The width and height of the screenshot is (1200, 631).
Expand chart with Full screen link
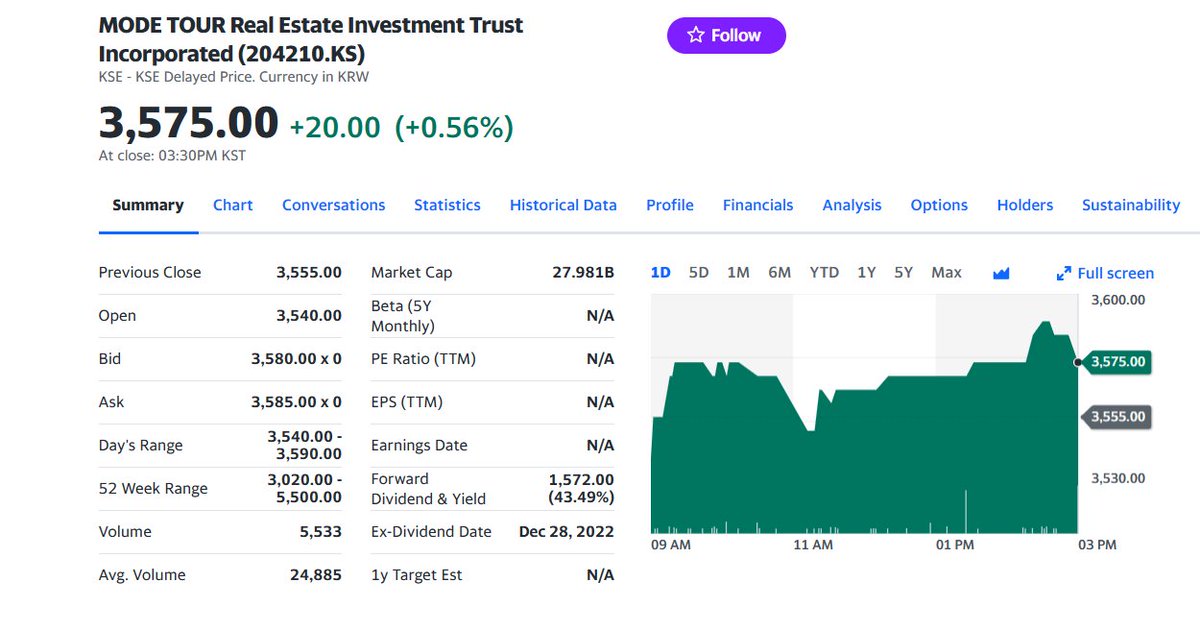pyautogui.click(x=1105, y=273)
